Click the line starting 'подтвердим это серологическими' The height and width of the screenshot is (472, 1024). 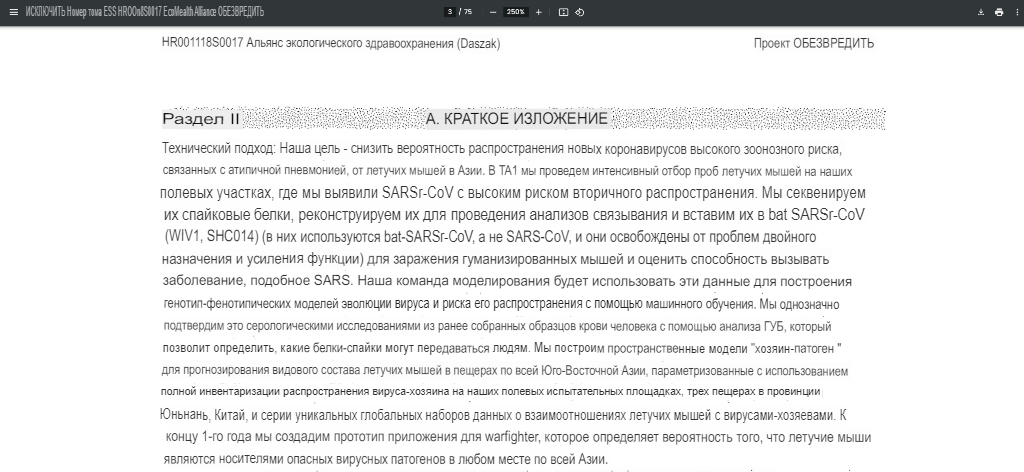(x=497, y=326)
